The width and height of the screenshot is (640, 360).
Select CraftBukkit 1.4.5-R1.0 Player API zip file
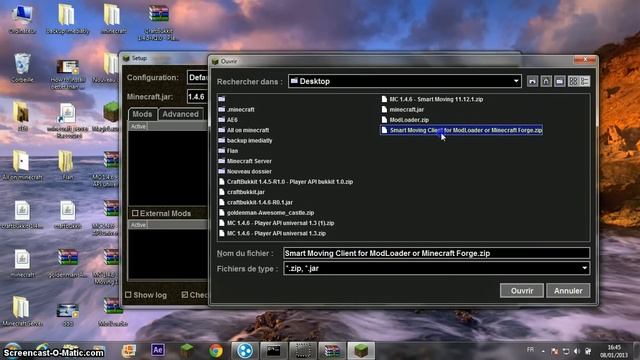coord(286,182)
